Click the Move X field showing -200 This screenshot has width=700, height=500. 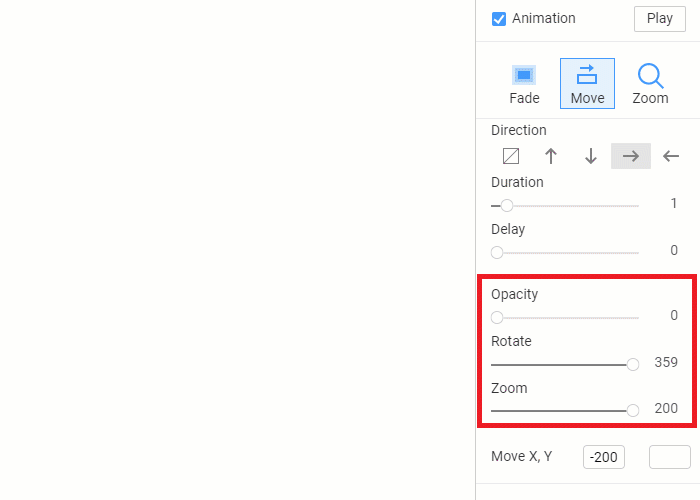(604, 457)
